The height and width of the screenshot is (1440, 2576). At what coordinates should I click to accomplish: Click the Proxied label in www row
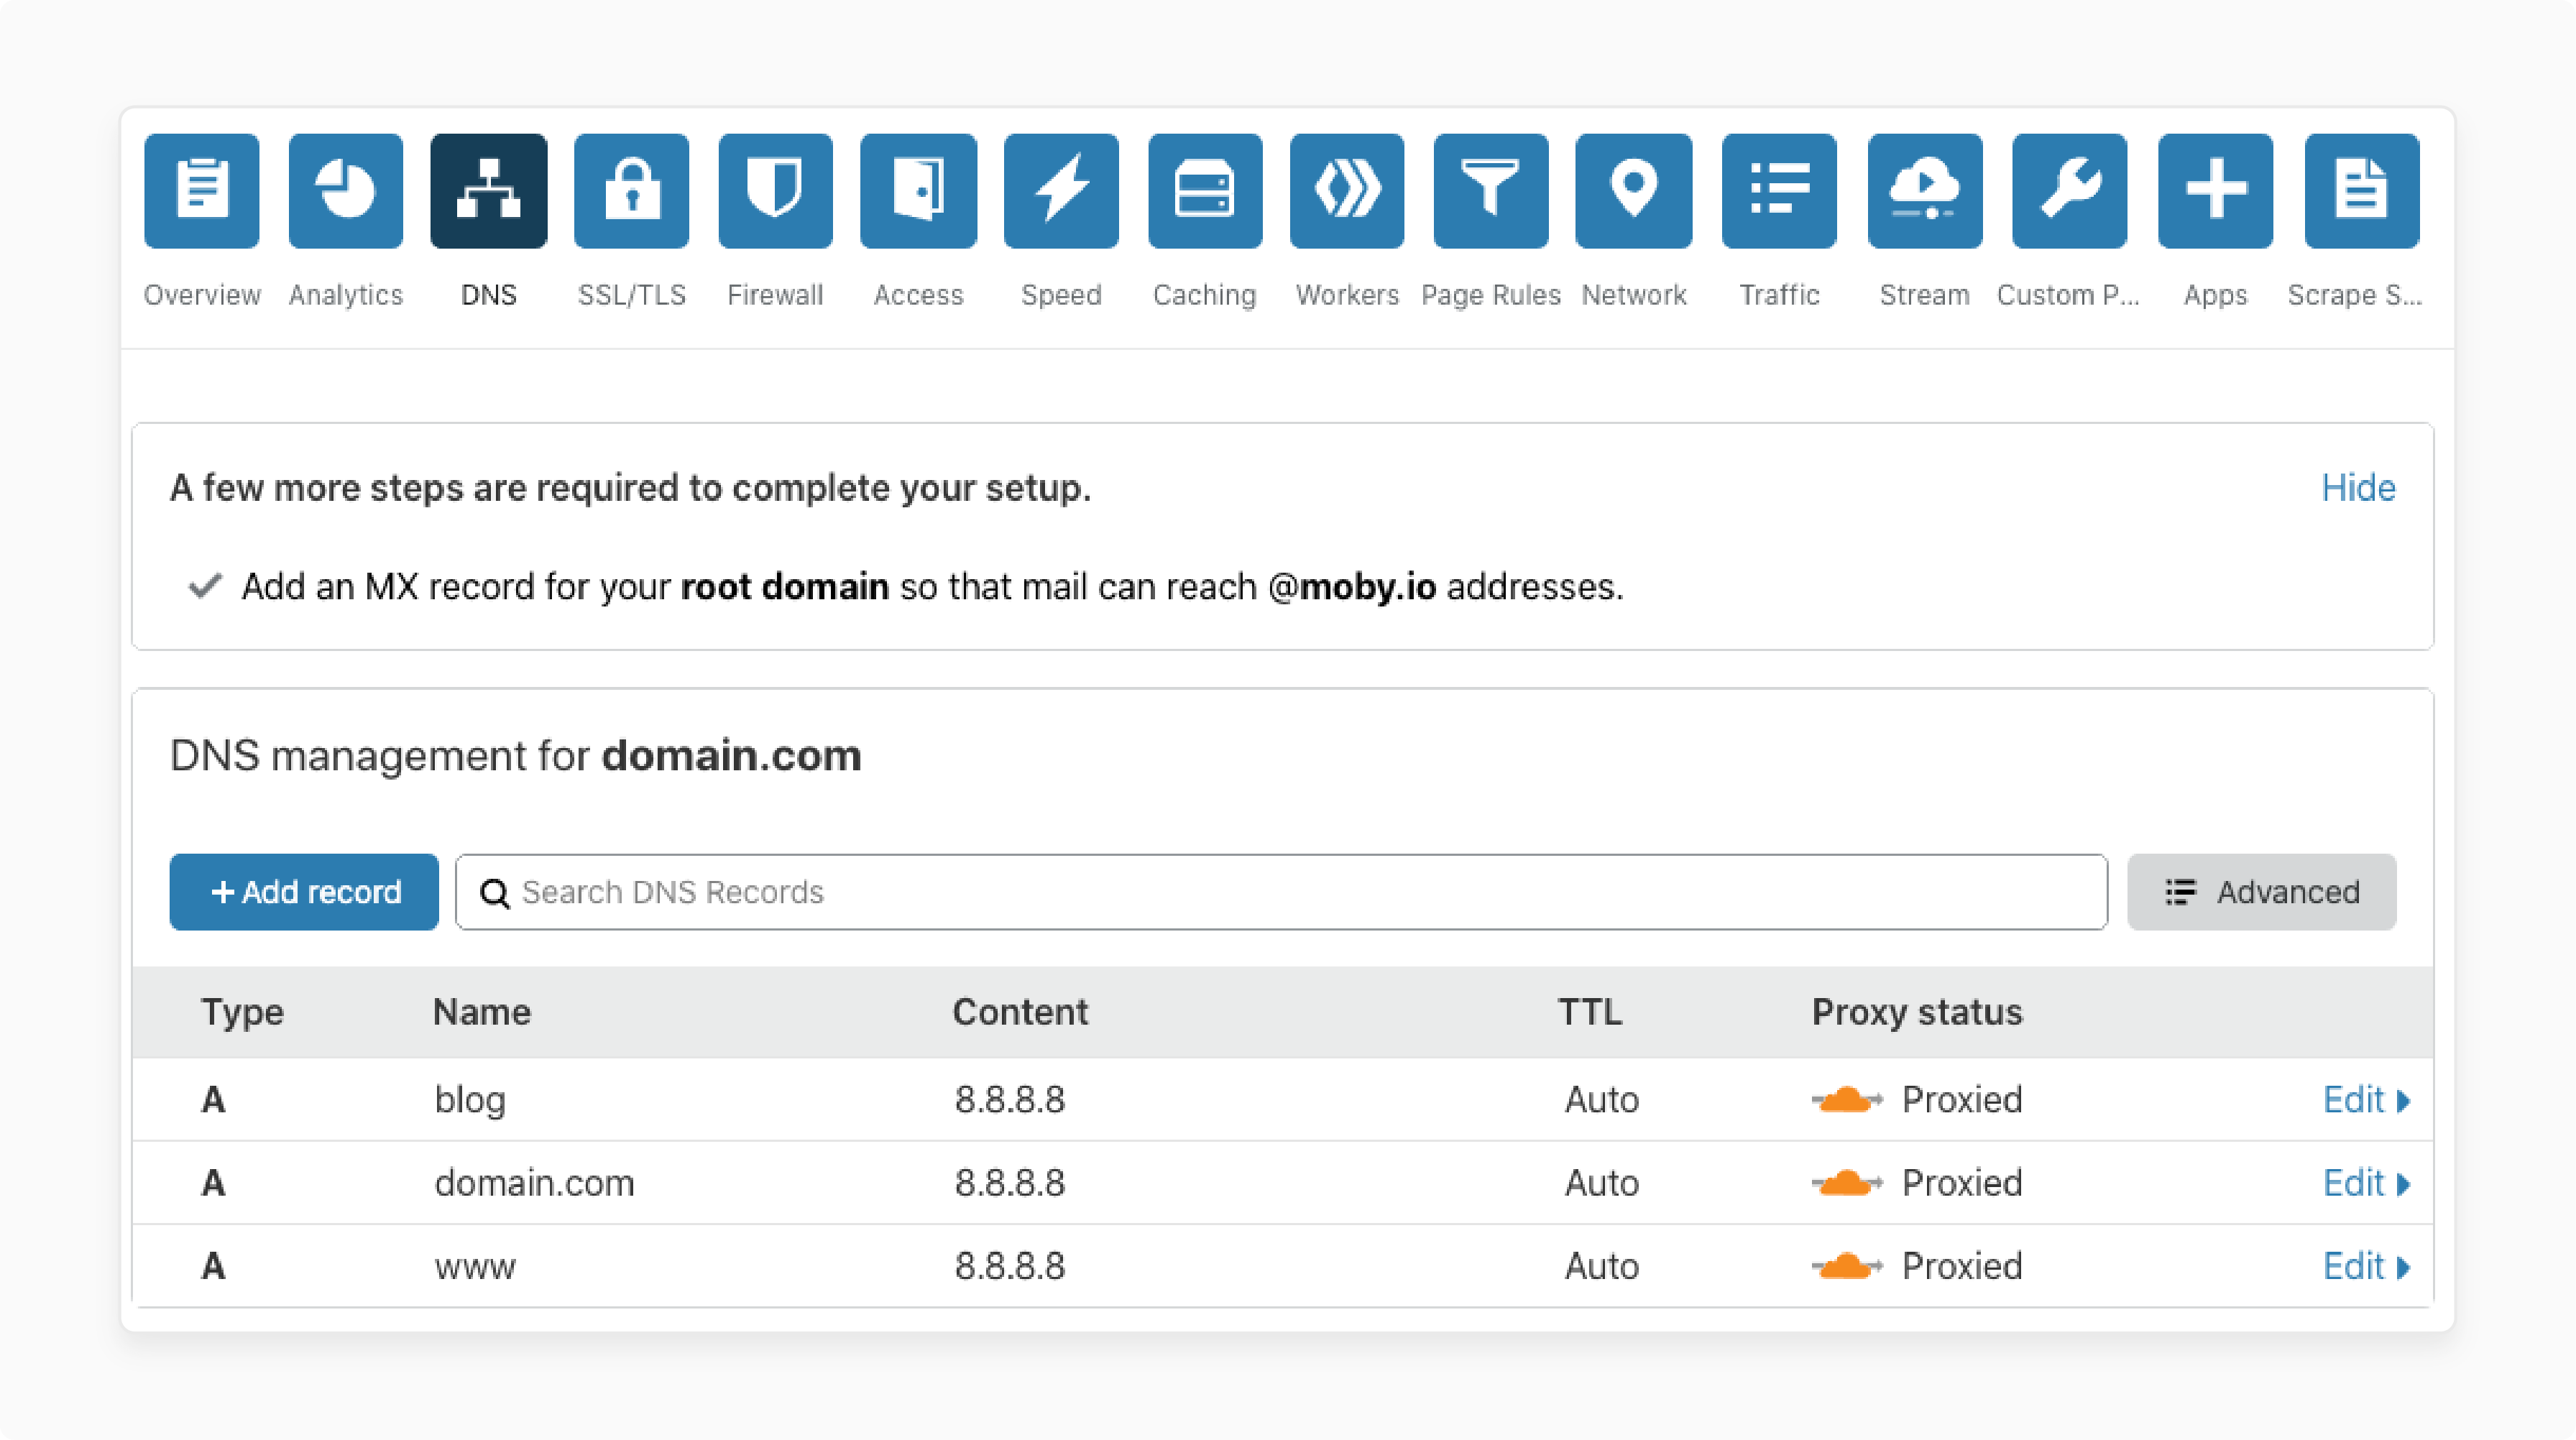pyautogui.click(x=1962, y=1266)
